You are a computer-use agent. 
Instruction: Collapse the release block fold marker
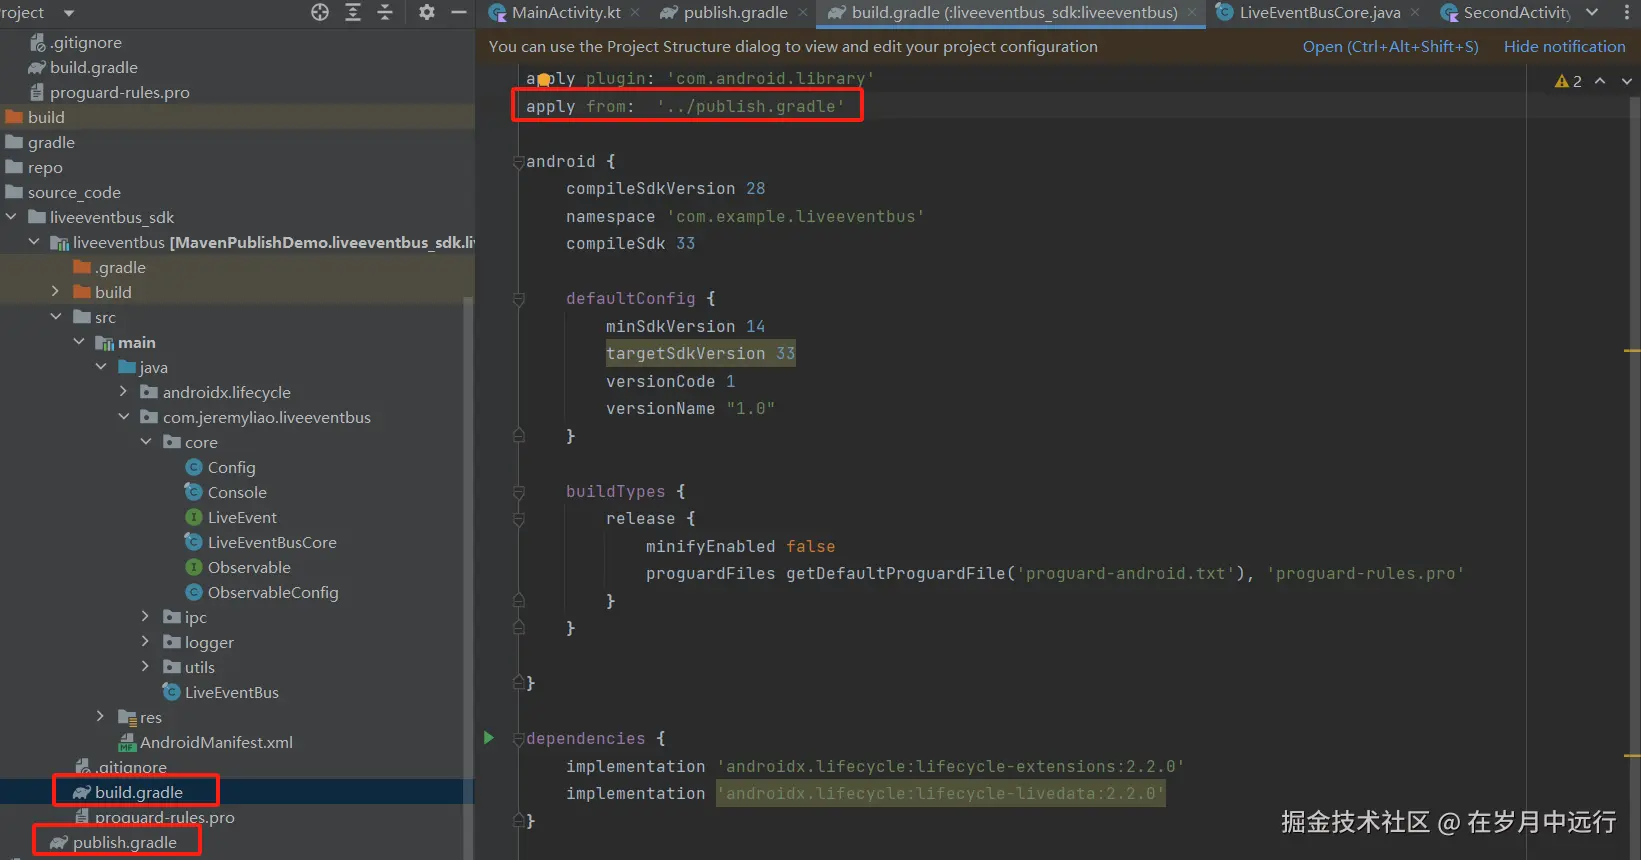tap(518, 519)
